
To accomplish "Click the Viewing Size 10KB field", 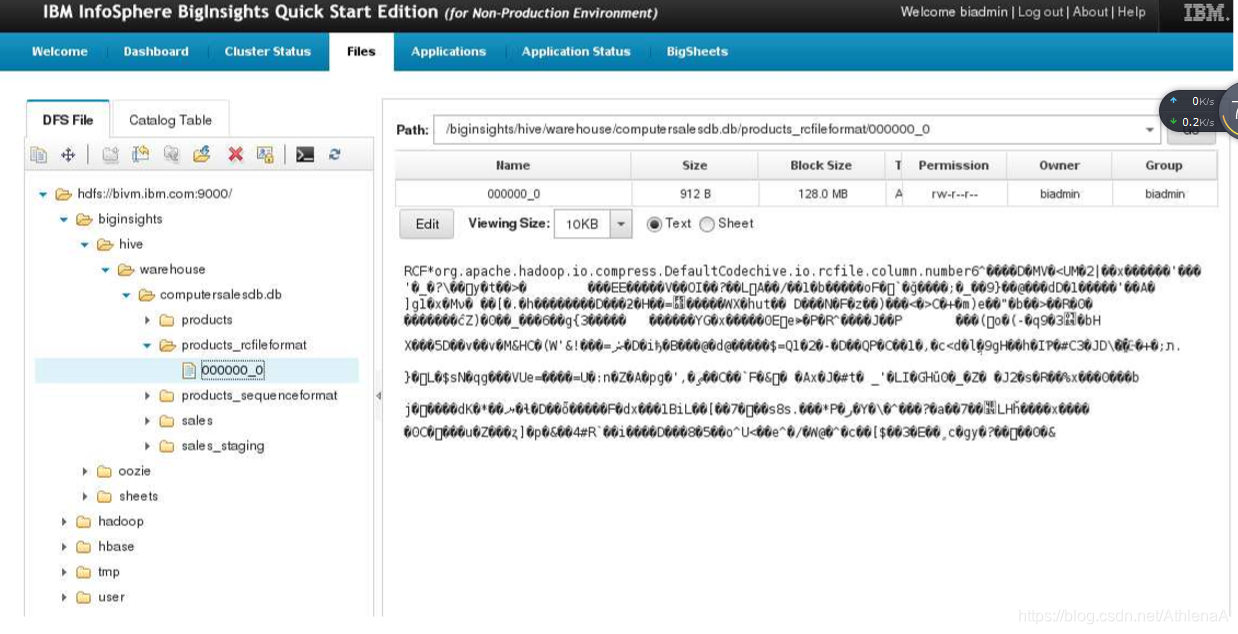I will pyautogui.click(x=583, y=224).
